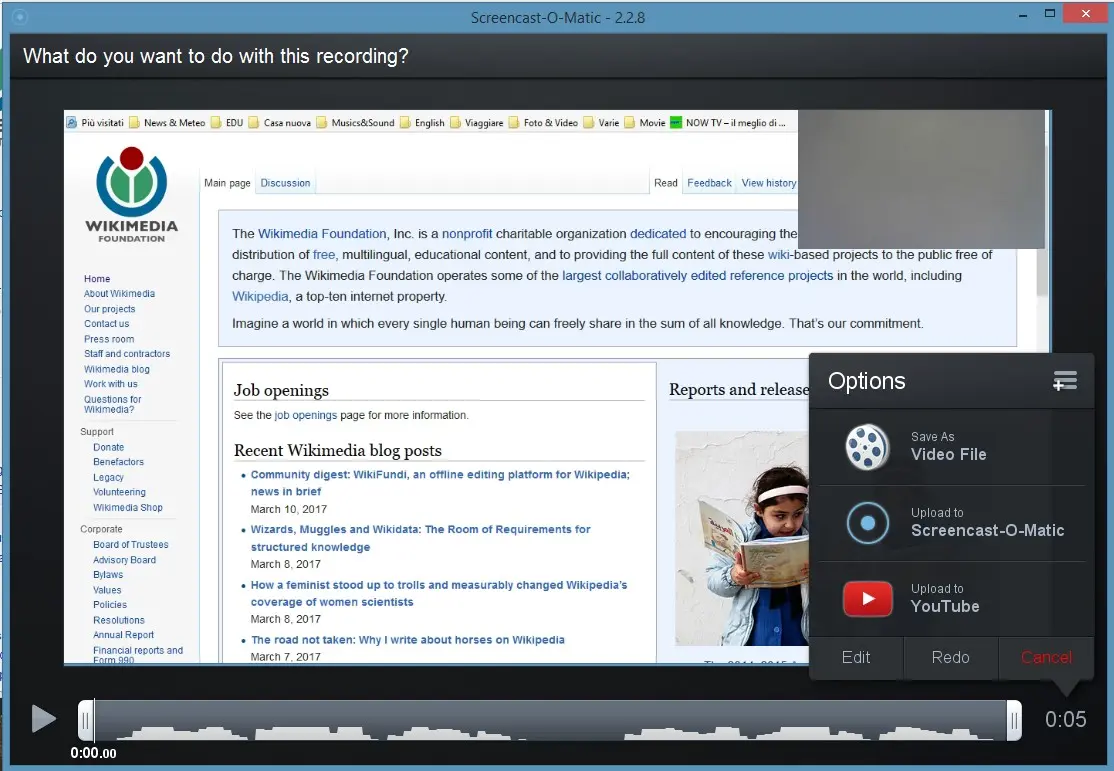The width and height of the screenshot is (1114, 771).
Task: Click the Press room sidebar link
Action: (x=109, y=339)
